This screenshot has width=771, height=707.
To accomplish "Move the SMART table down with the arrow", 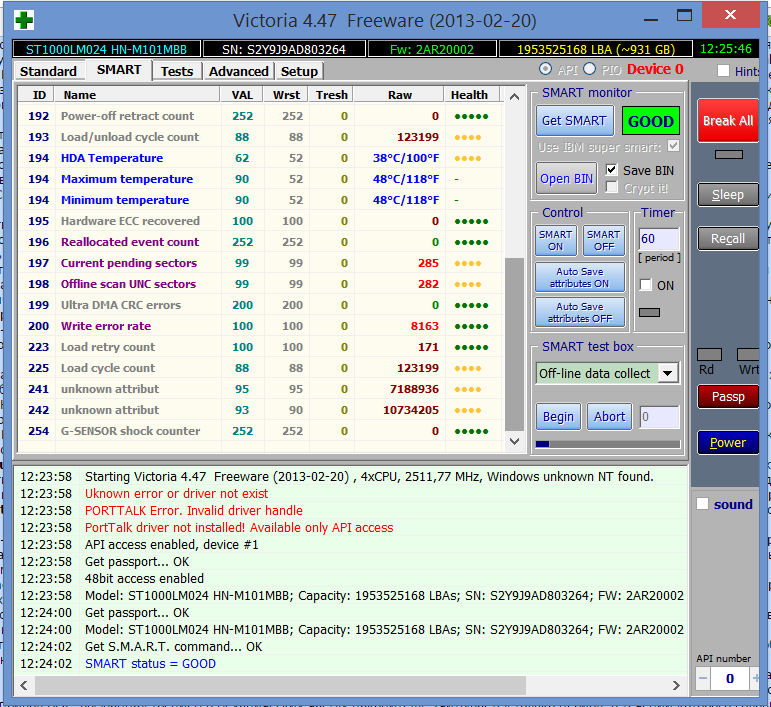I will (x=514, y=442).
